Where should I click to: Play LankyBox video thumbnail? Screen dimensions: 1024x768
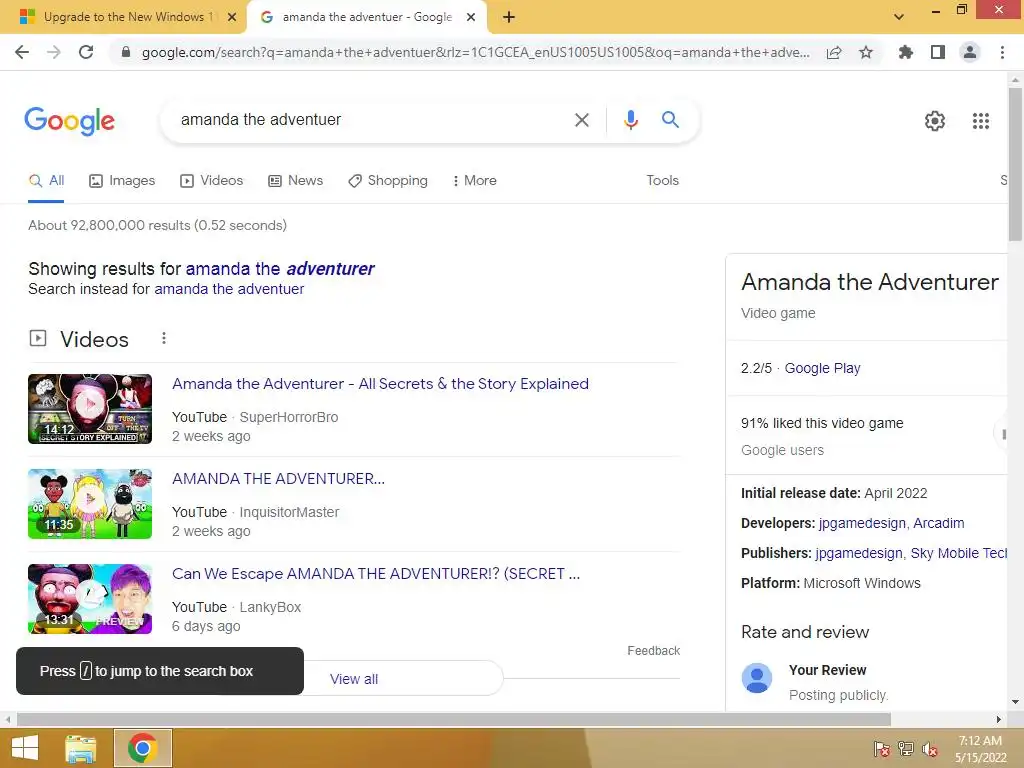pyautogui.click(x=90, y=599)
